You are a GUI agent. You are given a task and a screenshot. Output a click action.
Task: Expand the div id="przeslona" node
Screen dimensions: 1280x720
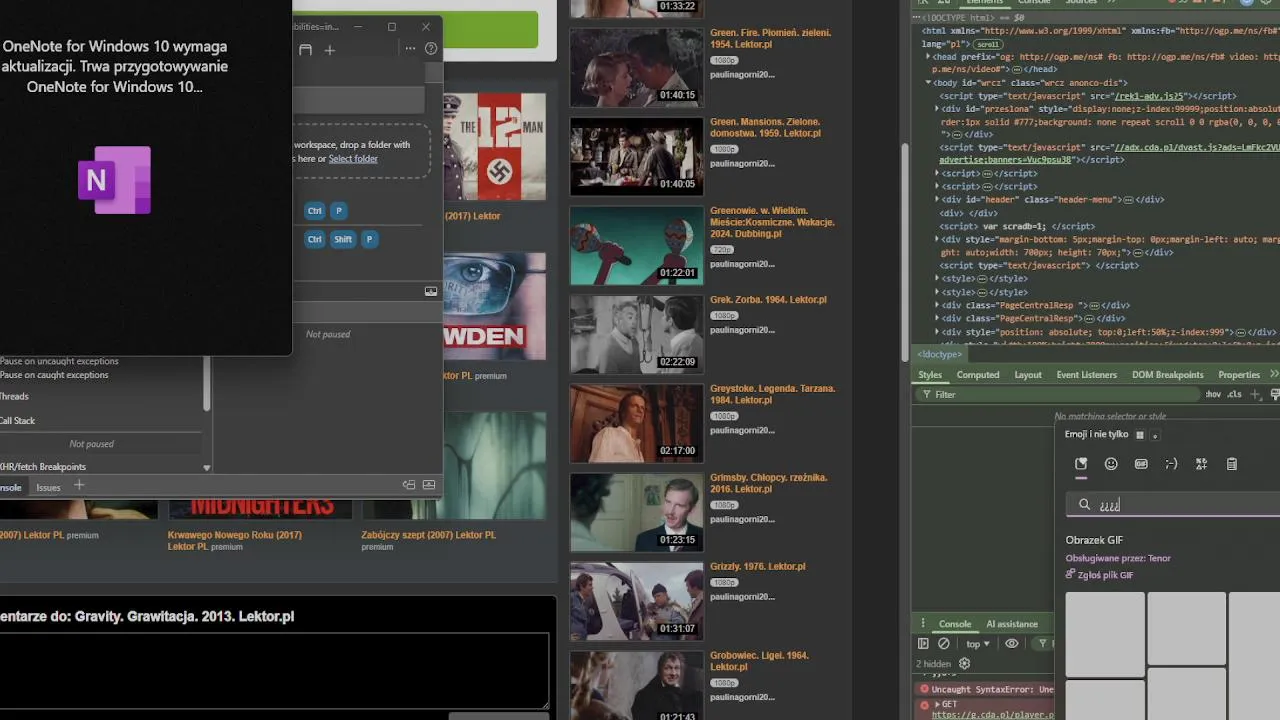[937, 108]
